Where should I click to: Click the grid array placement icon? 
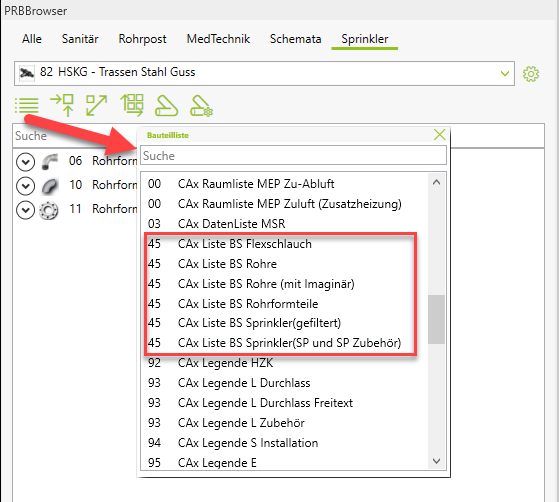click(x=132, y=105)
